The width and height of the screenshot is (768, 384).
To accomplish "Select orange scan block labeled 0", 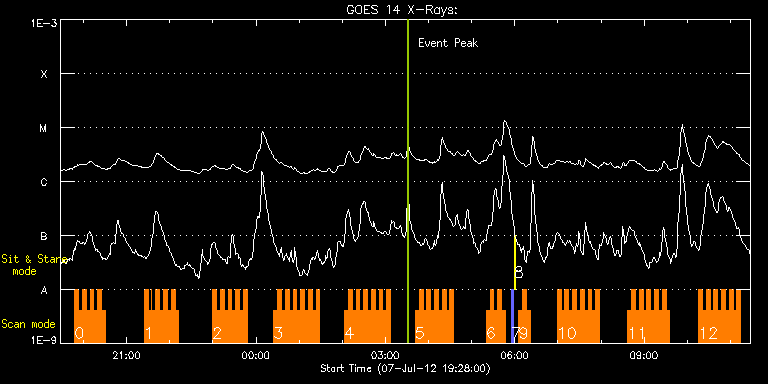I will (x=90, y=316).
